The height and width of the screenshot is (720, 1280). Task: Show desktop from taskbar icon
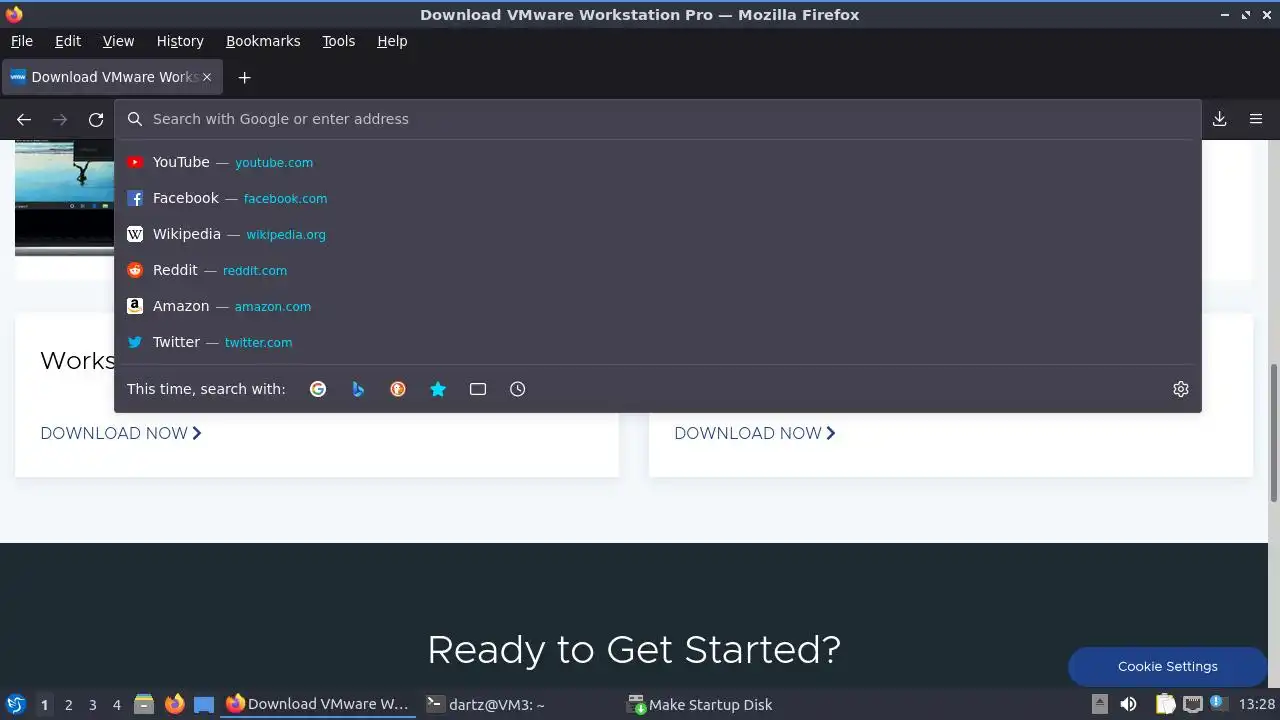pos(204,704)
